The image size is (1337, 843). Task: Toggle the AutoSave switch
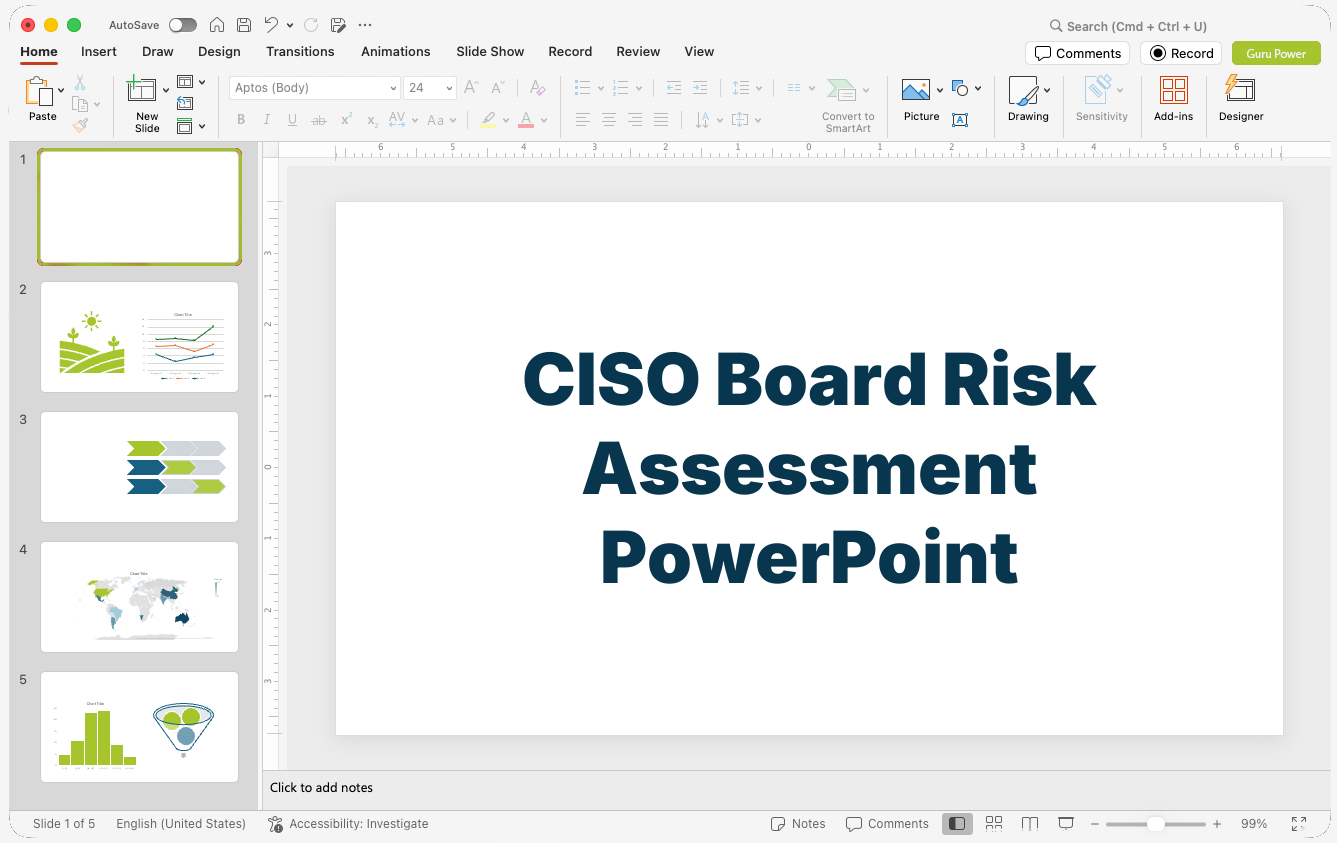(183, 25)
